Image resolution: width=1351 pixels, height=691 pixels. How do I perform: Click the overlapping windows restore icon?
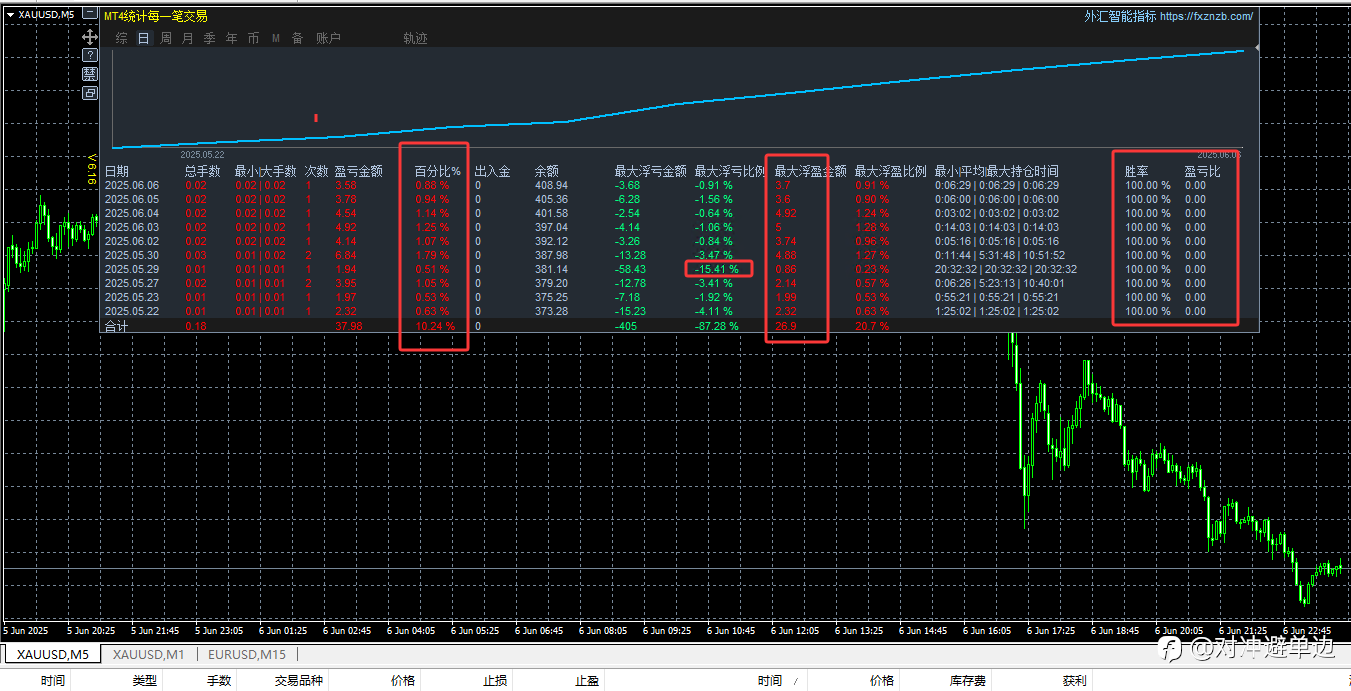90,93
